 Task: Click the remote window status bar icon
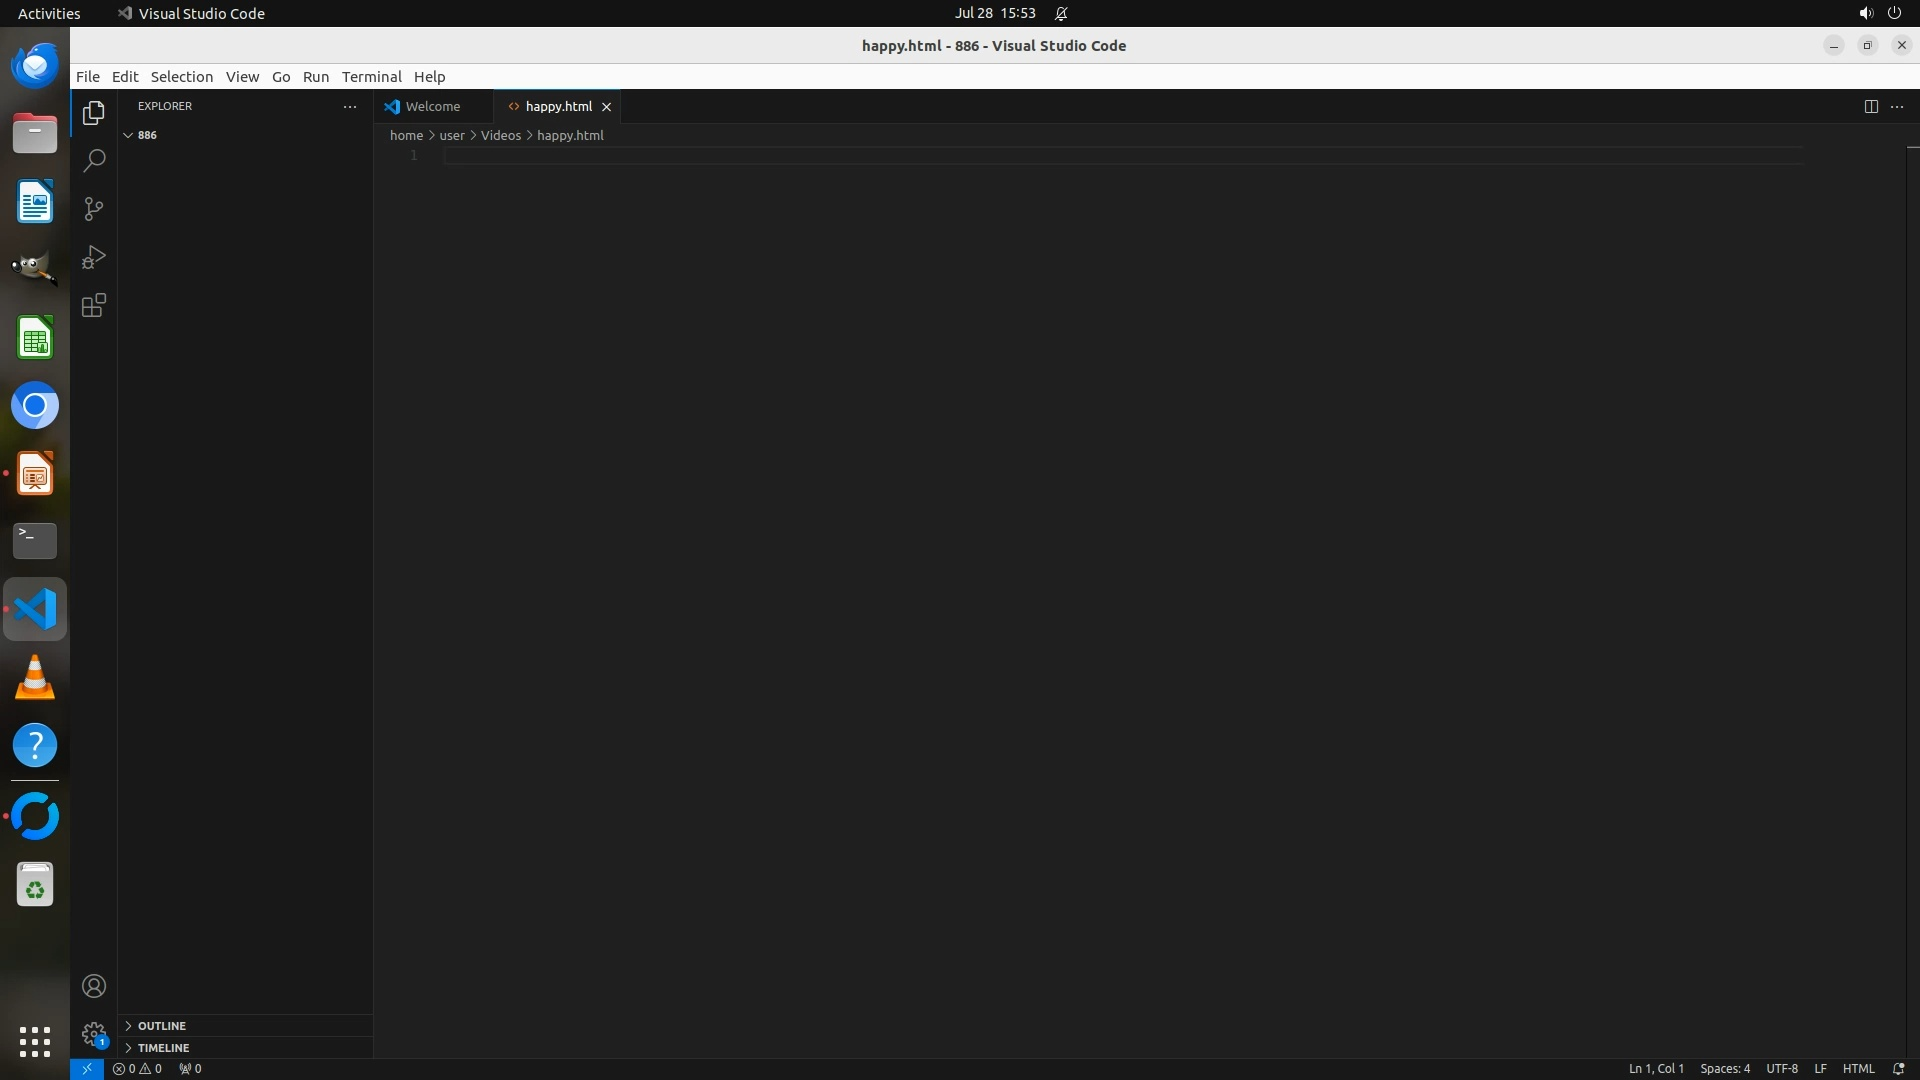[x=86, y=1068]
